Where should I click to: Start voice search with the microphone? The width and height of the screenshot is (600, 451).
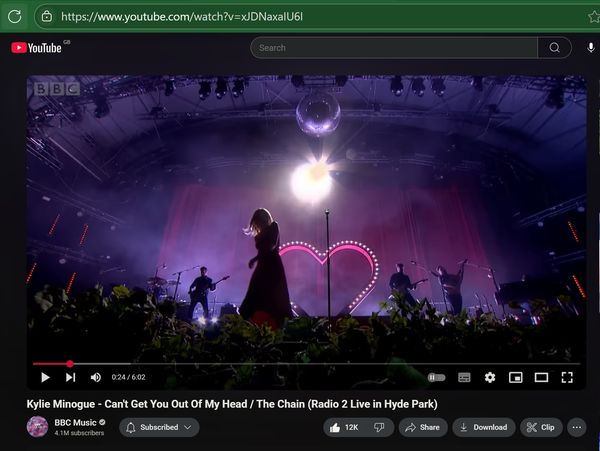pos(591,48)
